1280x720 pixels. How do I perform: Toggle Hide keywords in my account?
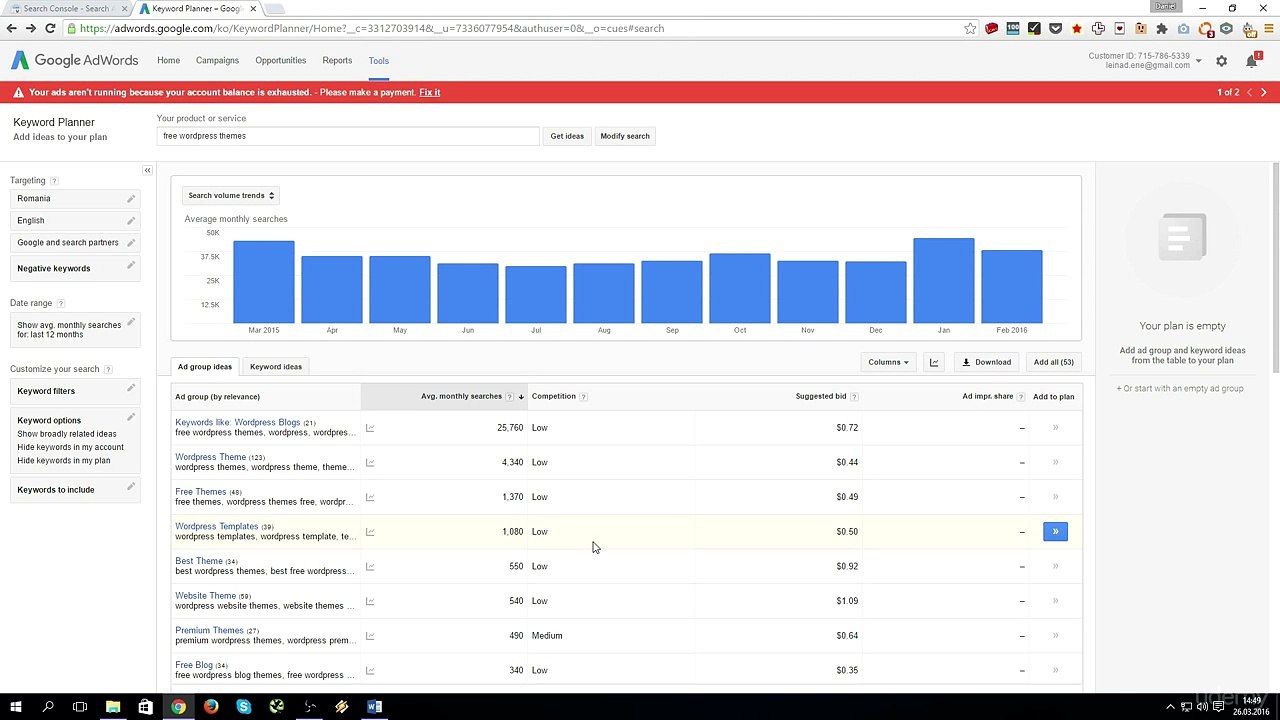pos(70,447)
